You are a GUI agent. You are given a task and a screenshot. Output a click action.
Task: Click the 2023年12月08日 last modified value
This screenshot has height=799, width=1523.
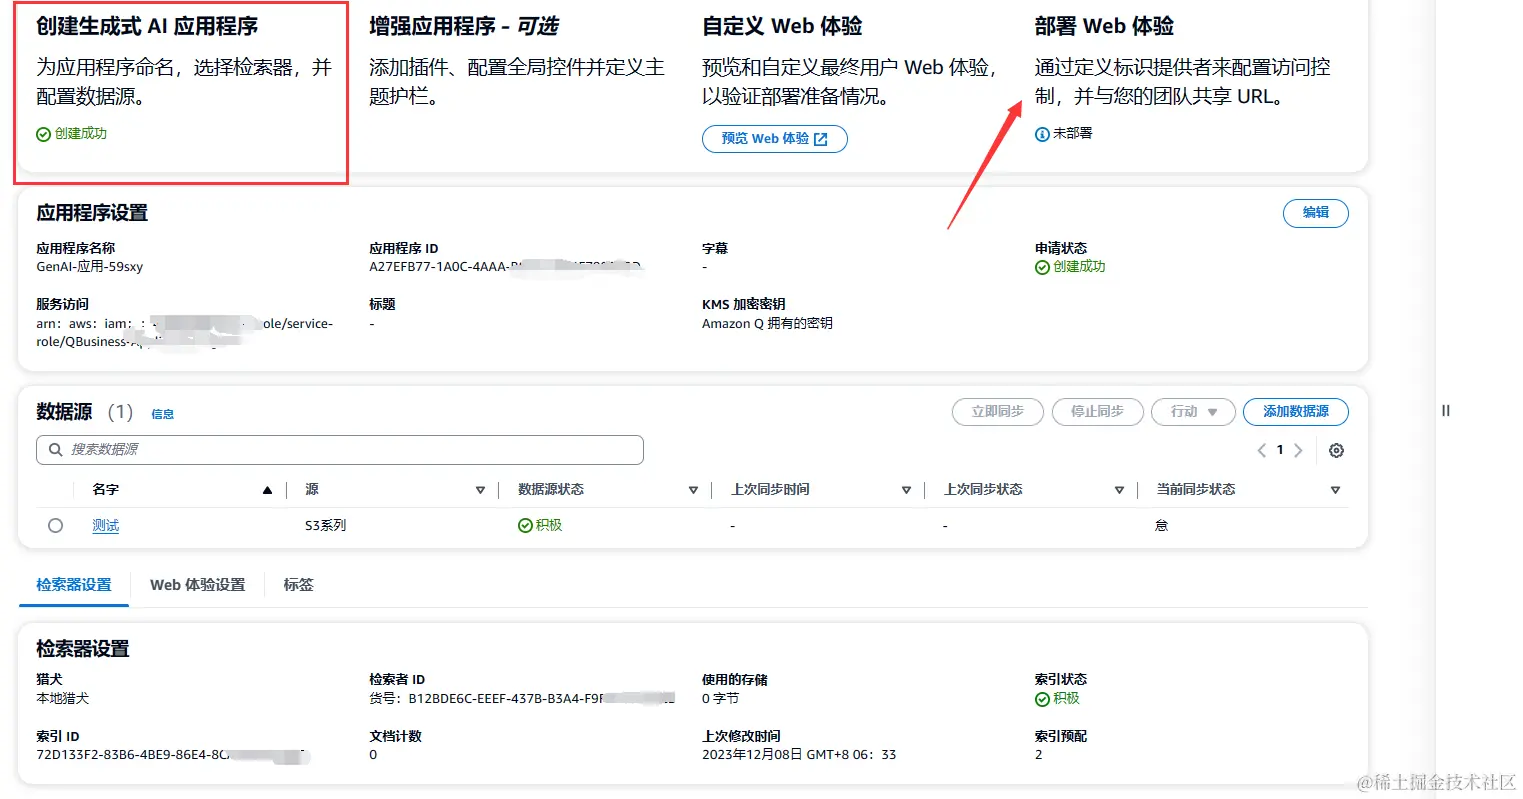799,755
